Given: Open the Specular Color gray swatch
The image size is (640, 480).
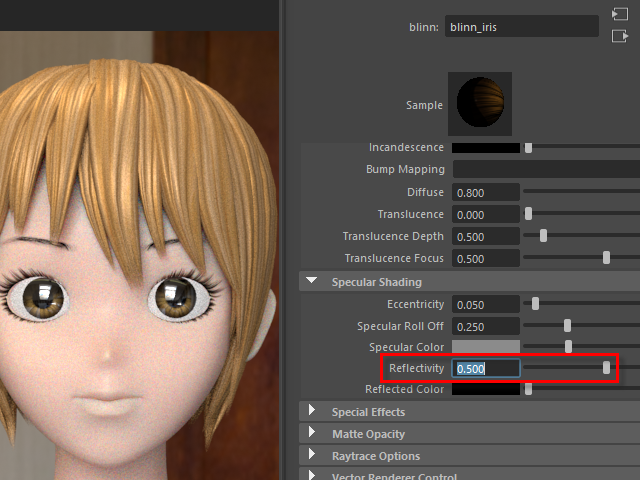Looking at the screenshot, I should click(x=486, y=347).
